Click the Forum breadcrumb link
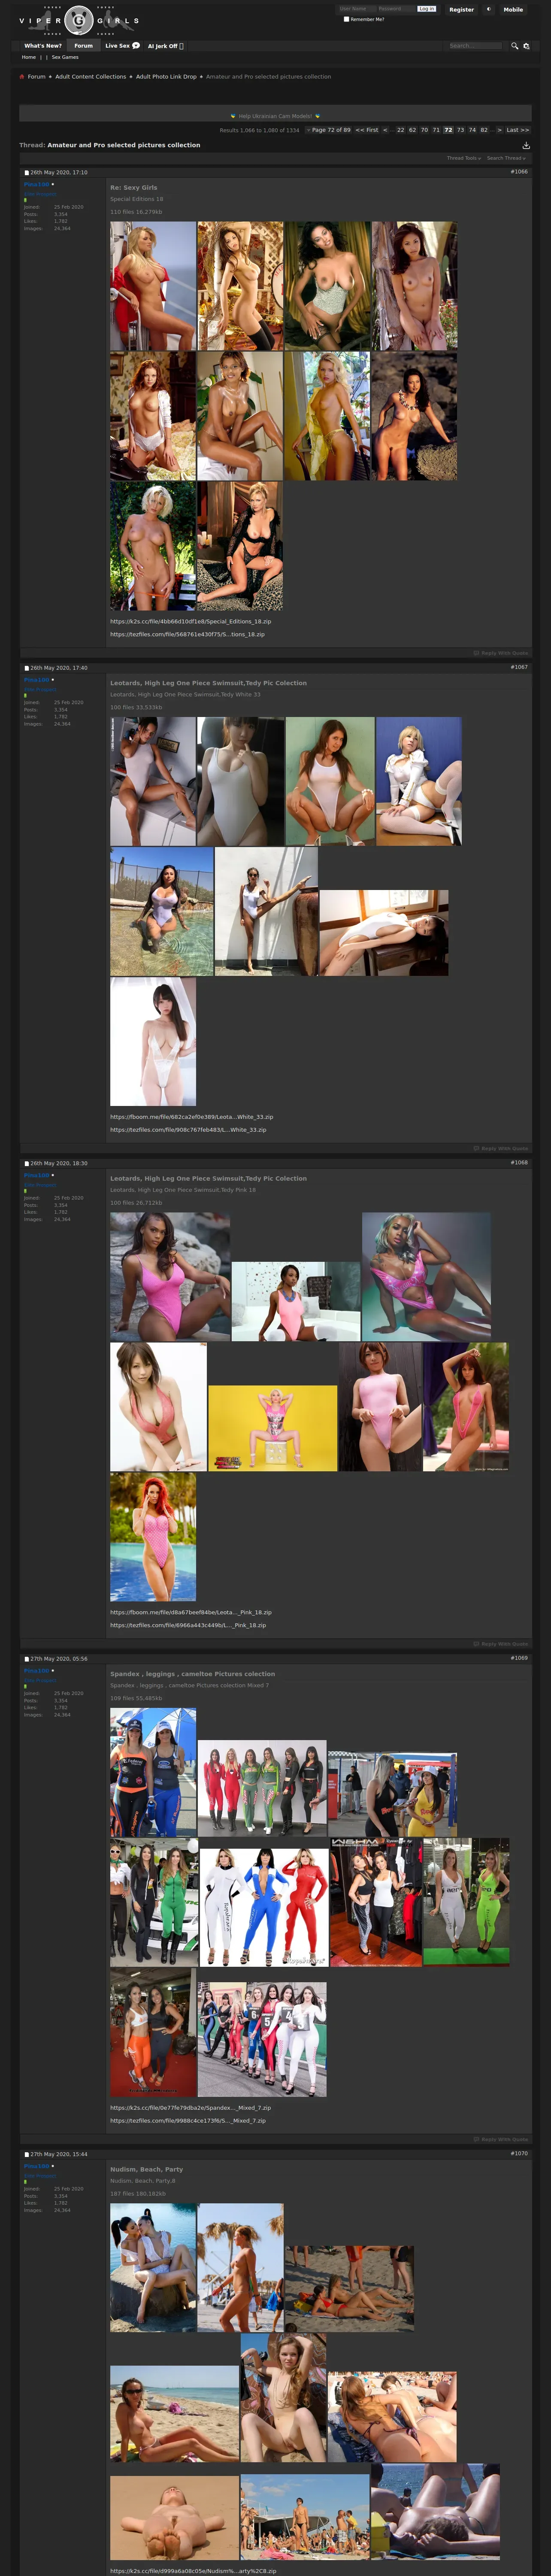551x2576 pixels. (36, 76)
